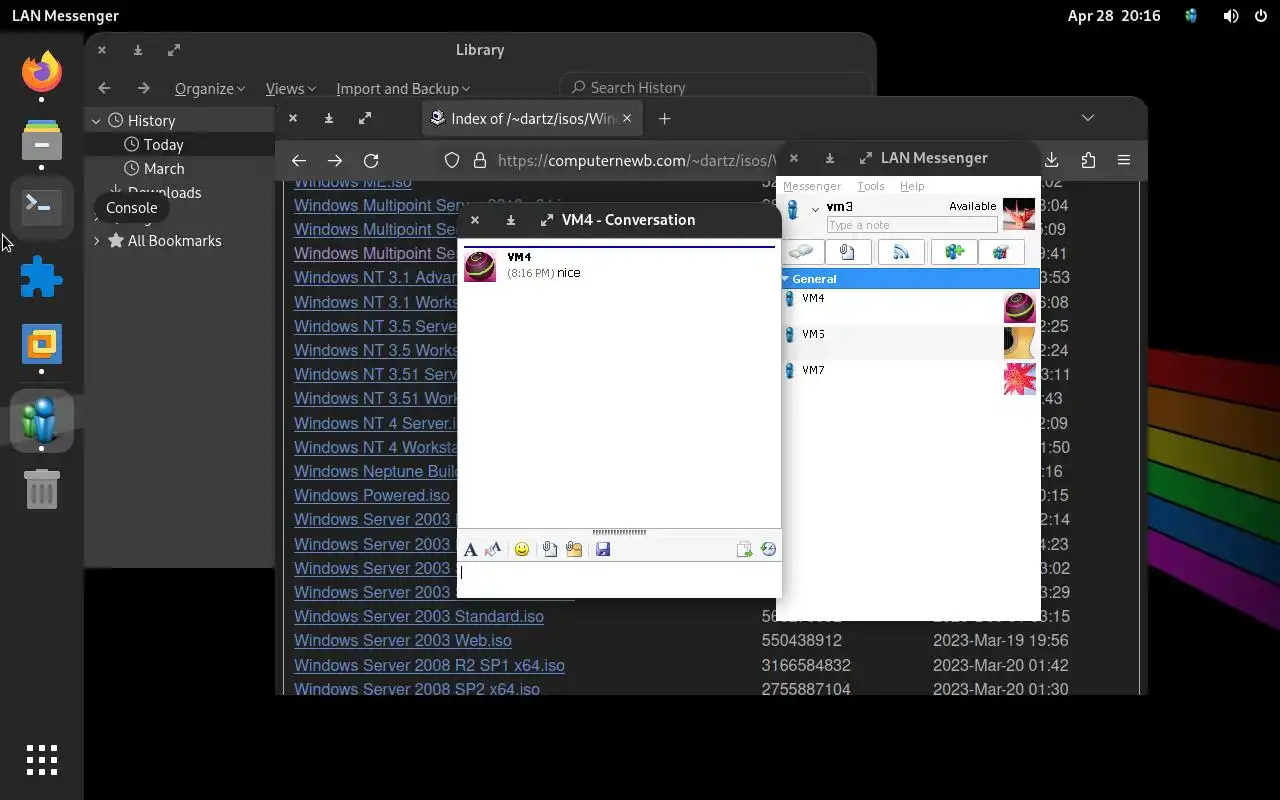
Task: Close the Index of /~dartz/isos tab
Action: (x=627, y=118)
